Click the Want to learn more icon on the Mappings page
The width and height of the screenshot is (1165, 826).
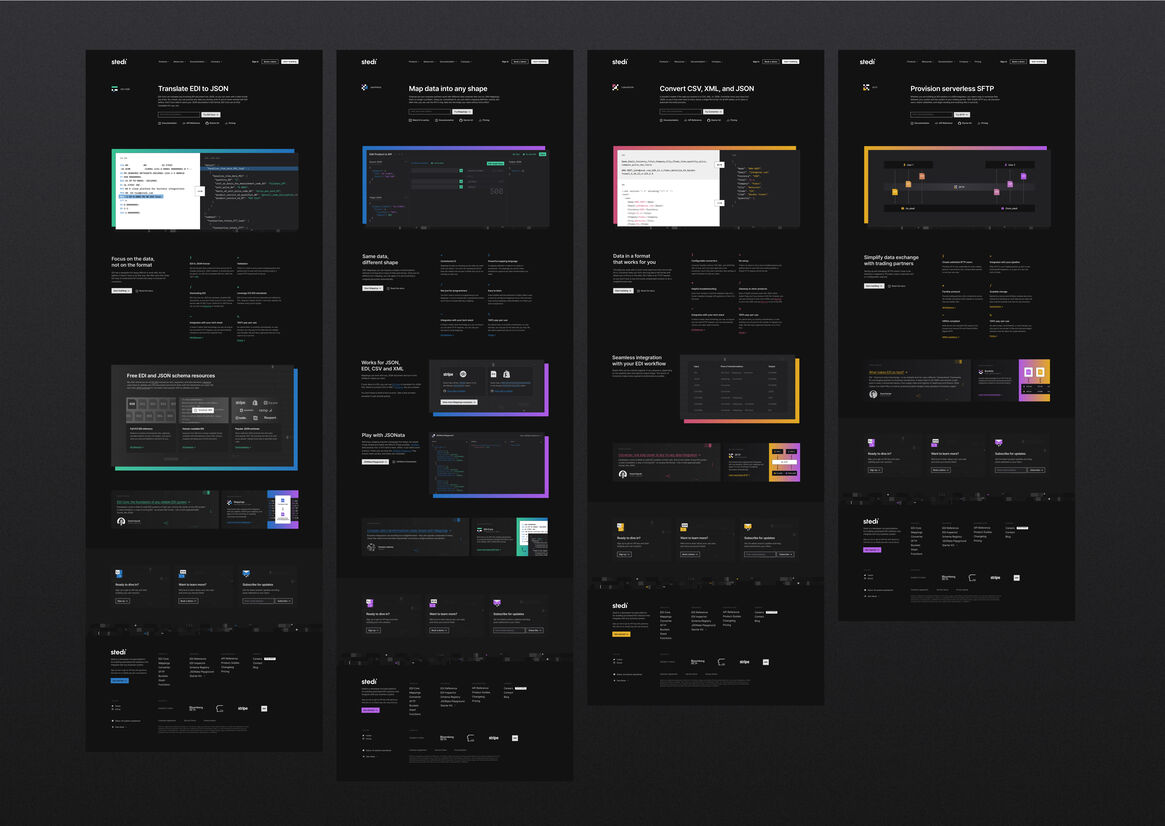point(433,603)
